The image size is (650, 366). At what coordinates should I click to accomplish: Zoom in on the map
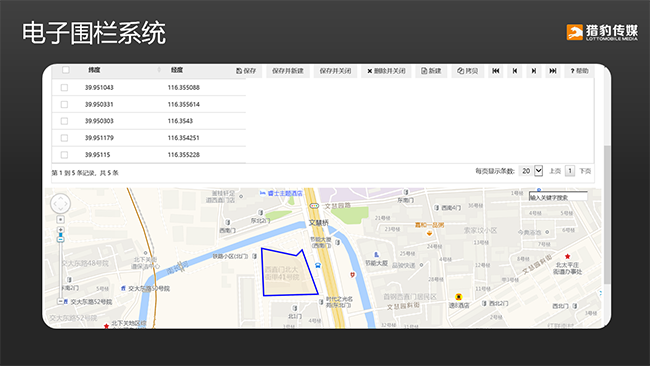(x=61, y=230)
